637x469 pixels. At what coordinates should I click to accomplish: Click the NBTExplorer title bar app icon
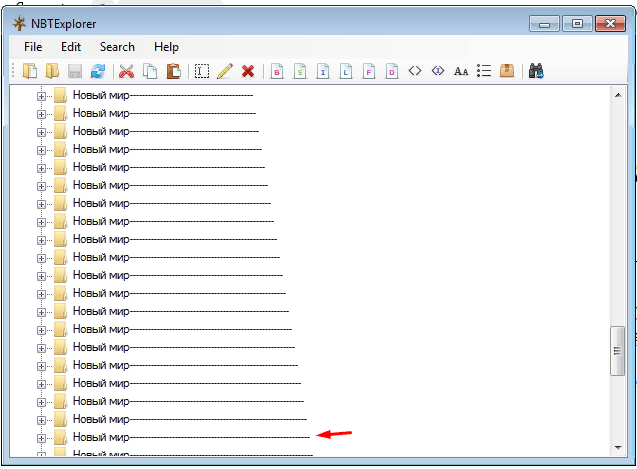tap(19, 24)
